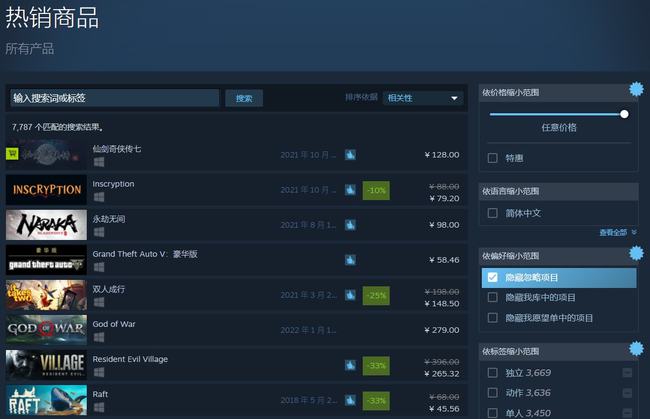Click the review thumbs-up icon for 永劫无间

point(350,225)
